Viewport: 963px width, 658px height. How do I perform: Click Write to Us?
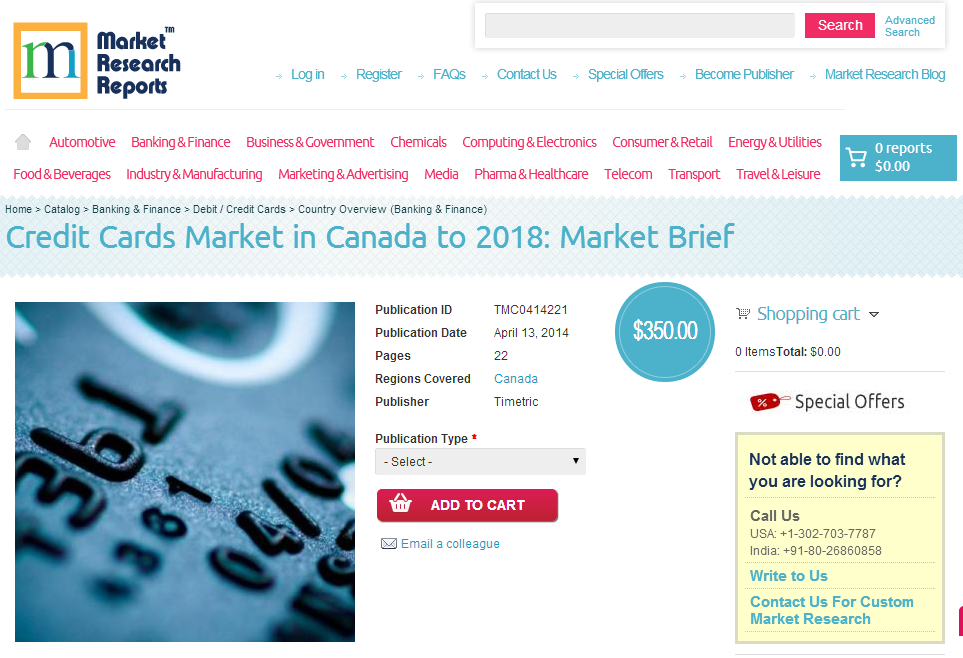(789, 576)
